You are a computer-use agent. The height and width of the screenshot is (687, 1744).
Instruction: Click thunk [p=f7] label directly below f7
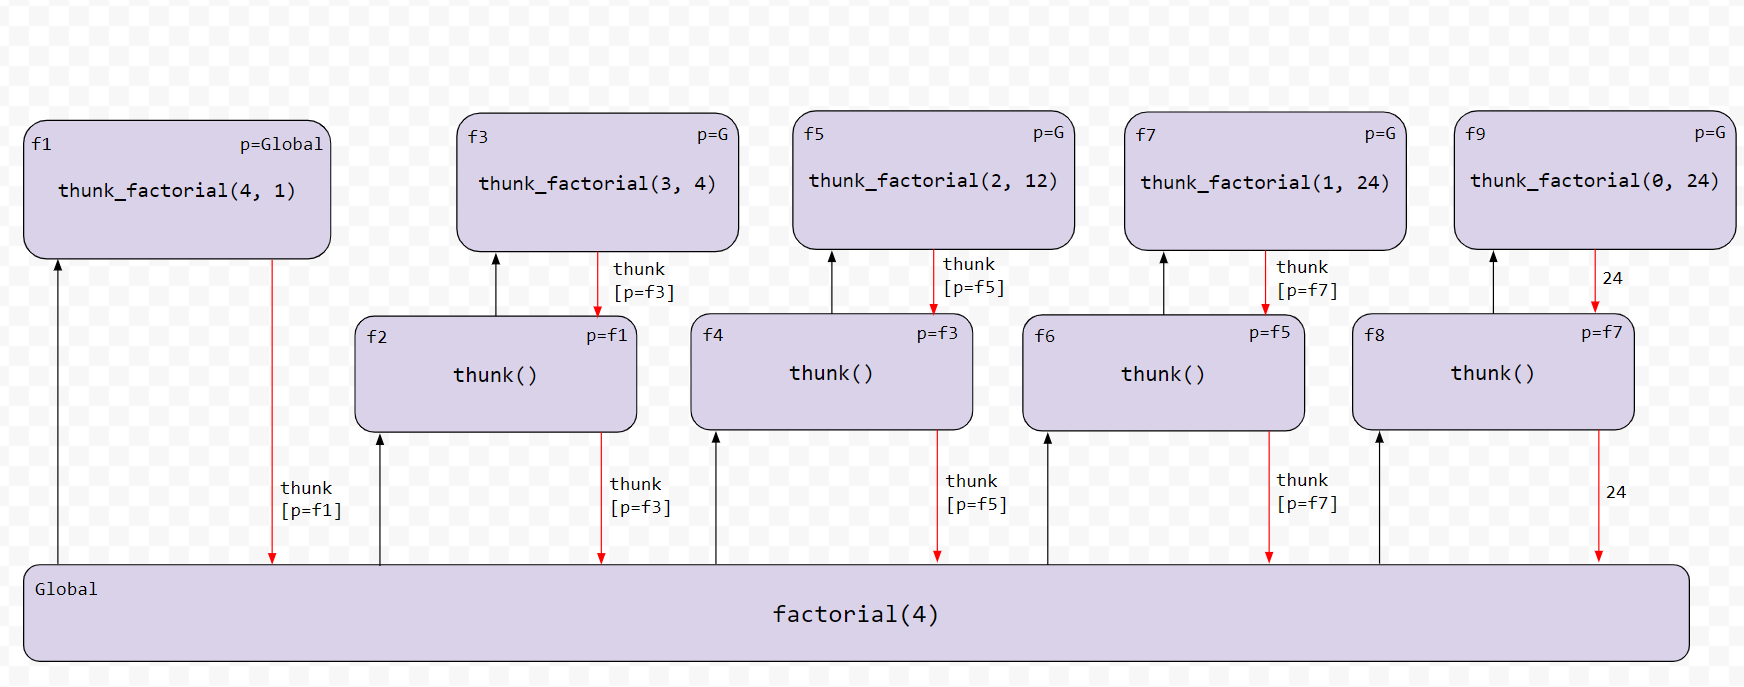click(x=1306, y=279)
